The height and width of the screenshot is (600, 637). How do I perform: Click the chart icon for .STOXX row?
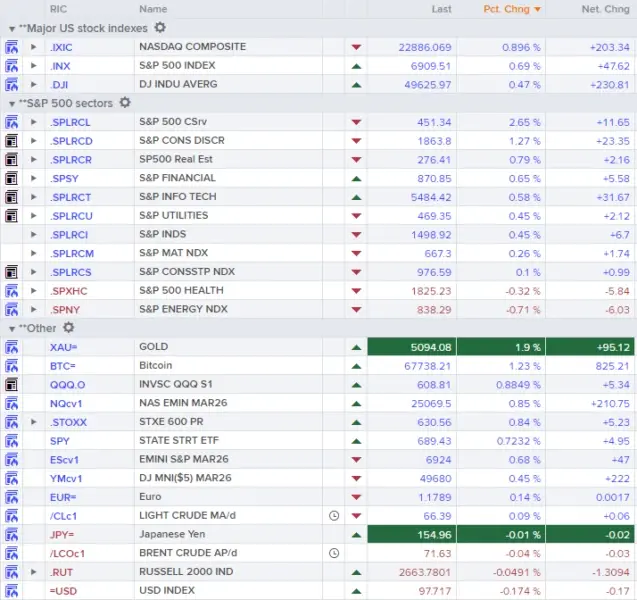11,422
